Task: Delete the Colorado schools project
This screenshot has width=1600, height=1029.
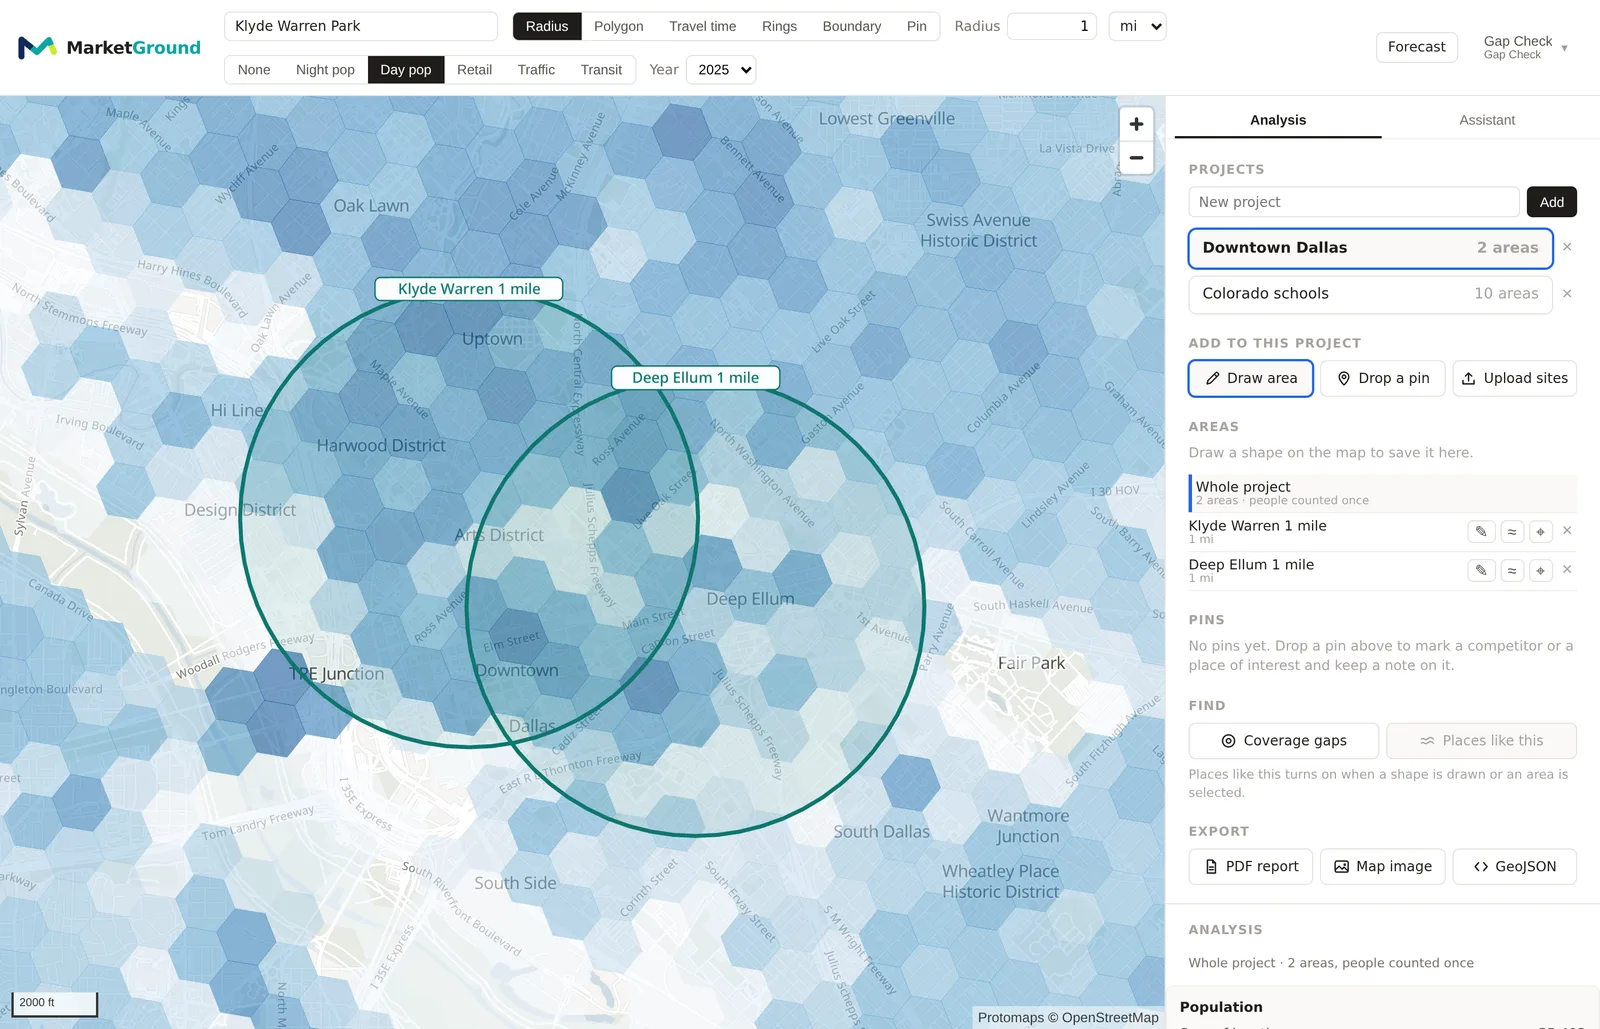Action: tap(1567, 294)
